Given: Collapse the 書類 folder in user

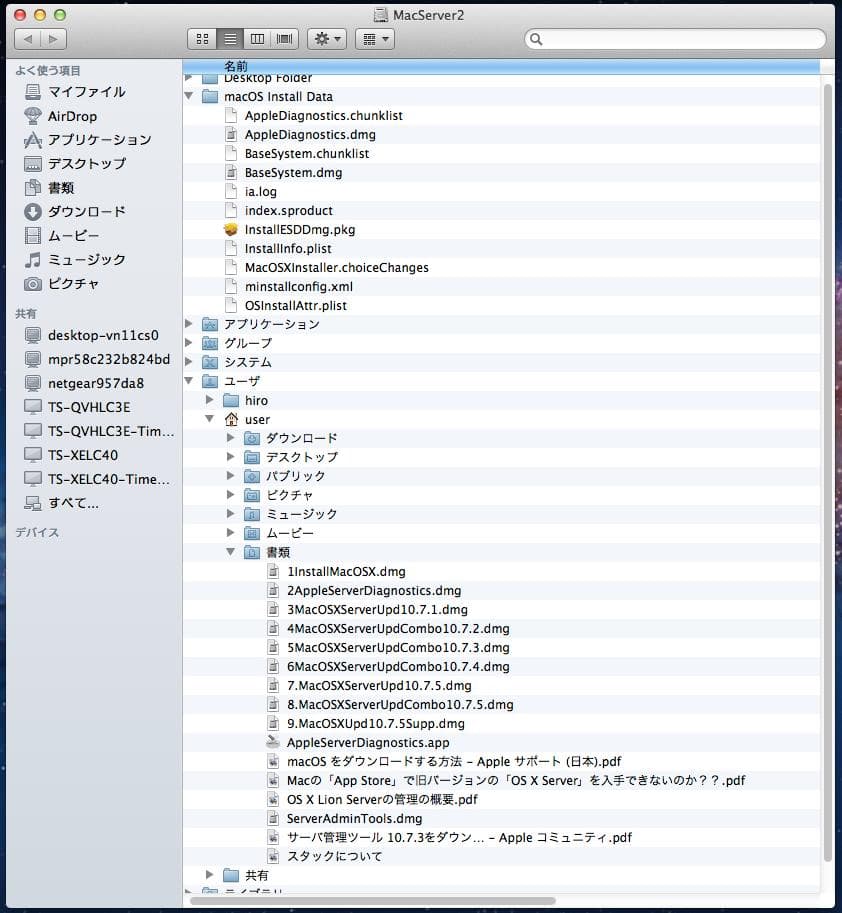Looking at the screenshot, I should click(231, 551).
